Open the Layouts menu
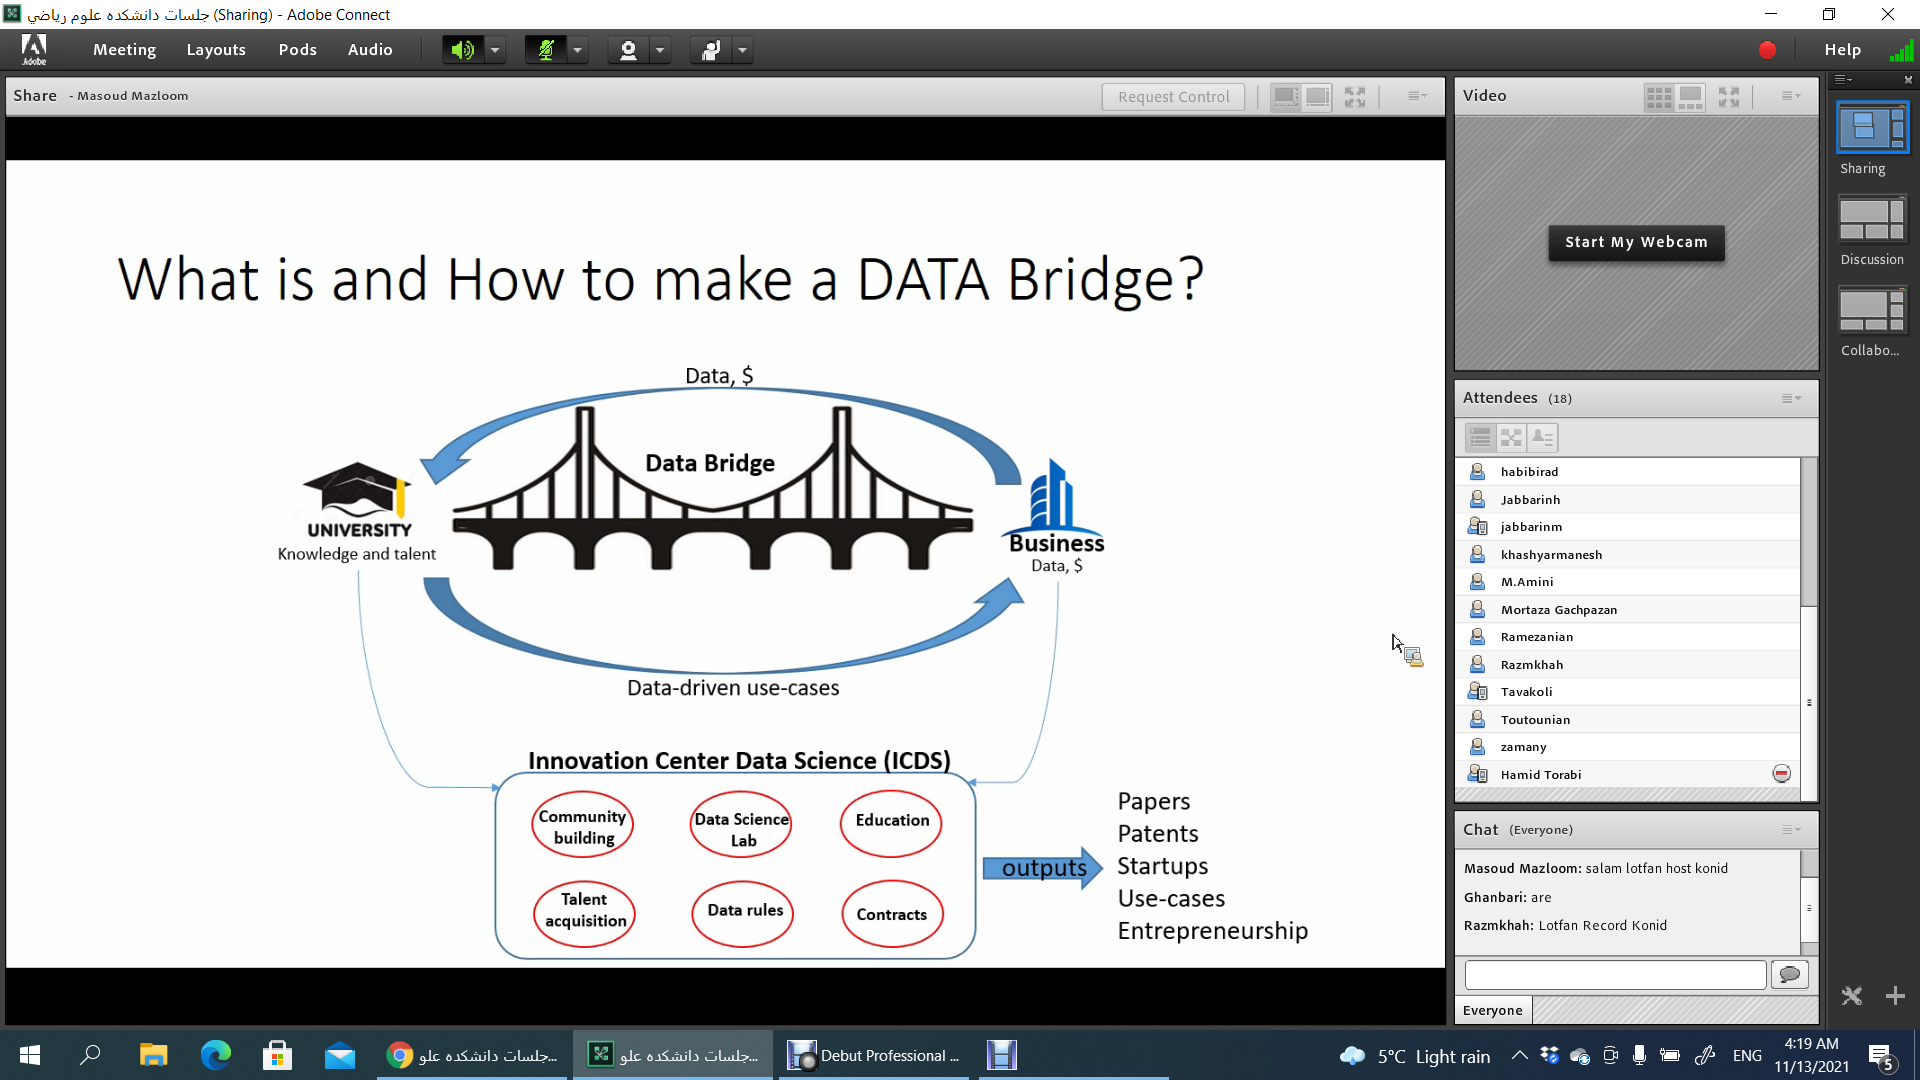The width and height of the screenshot is (1920, 1080). [x=216, y=50]
